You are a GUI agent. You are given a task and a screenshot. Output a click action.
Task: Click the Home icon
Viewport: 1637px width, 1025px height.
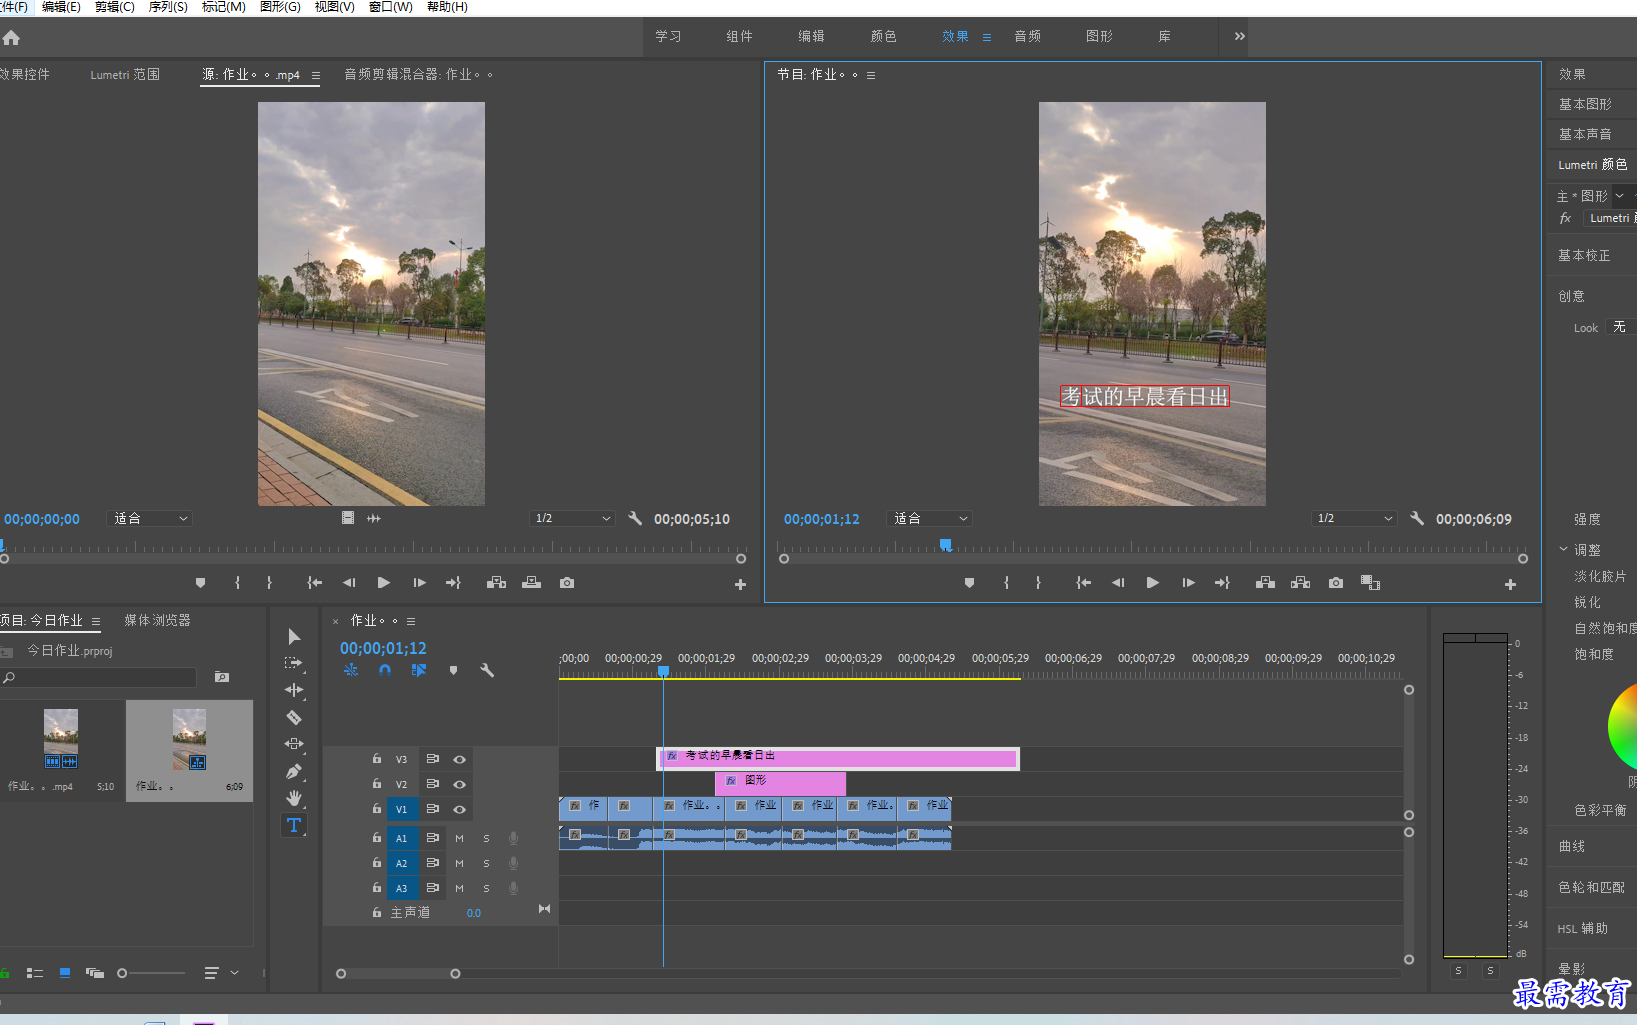click(x=11, y=38)
